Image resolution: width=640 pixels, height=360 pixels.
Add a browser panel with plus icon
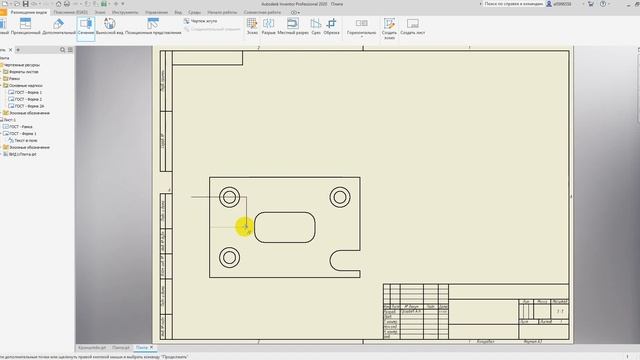point(18,50)
